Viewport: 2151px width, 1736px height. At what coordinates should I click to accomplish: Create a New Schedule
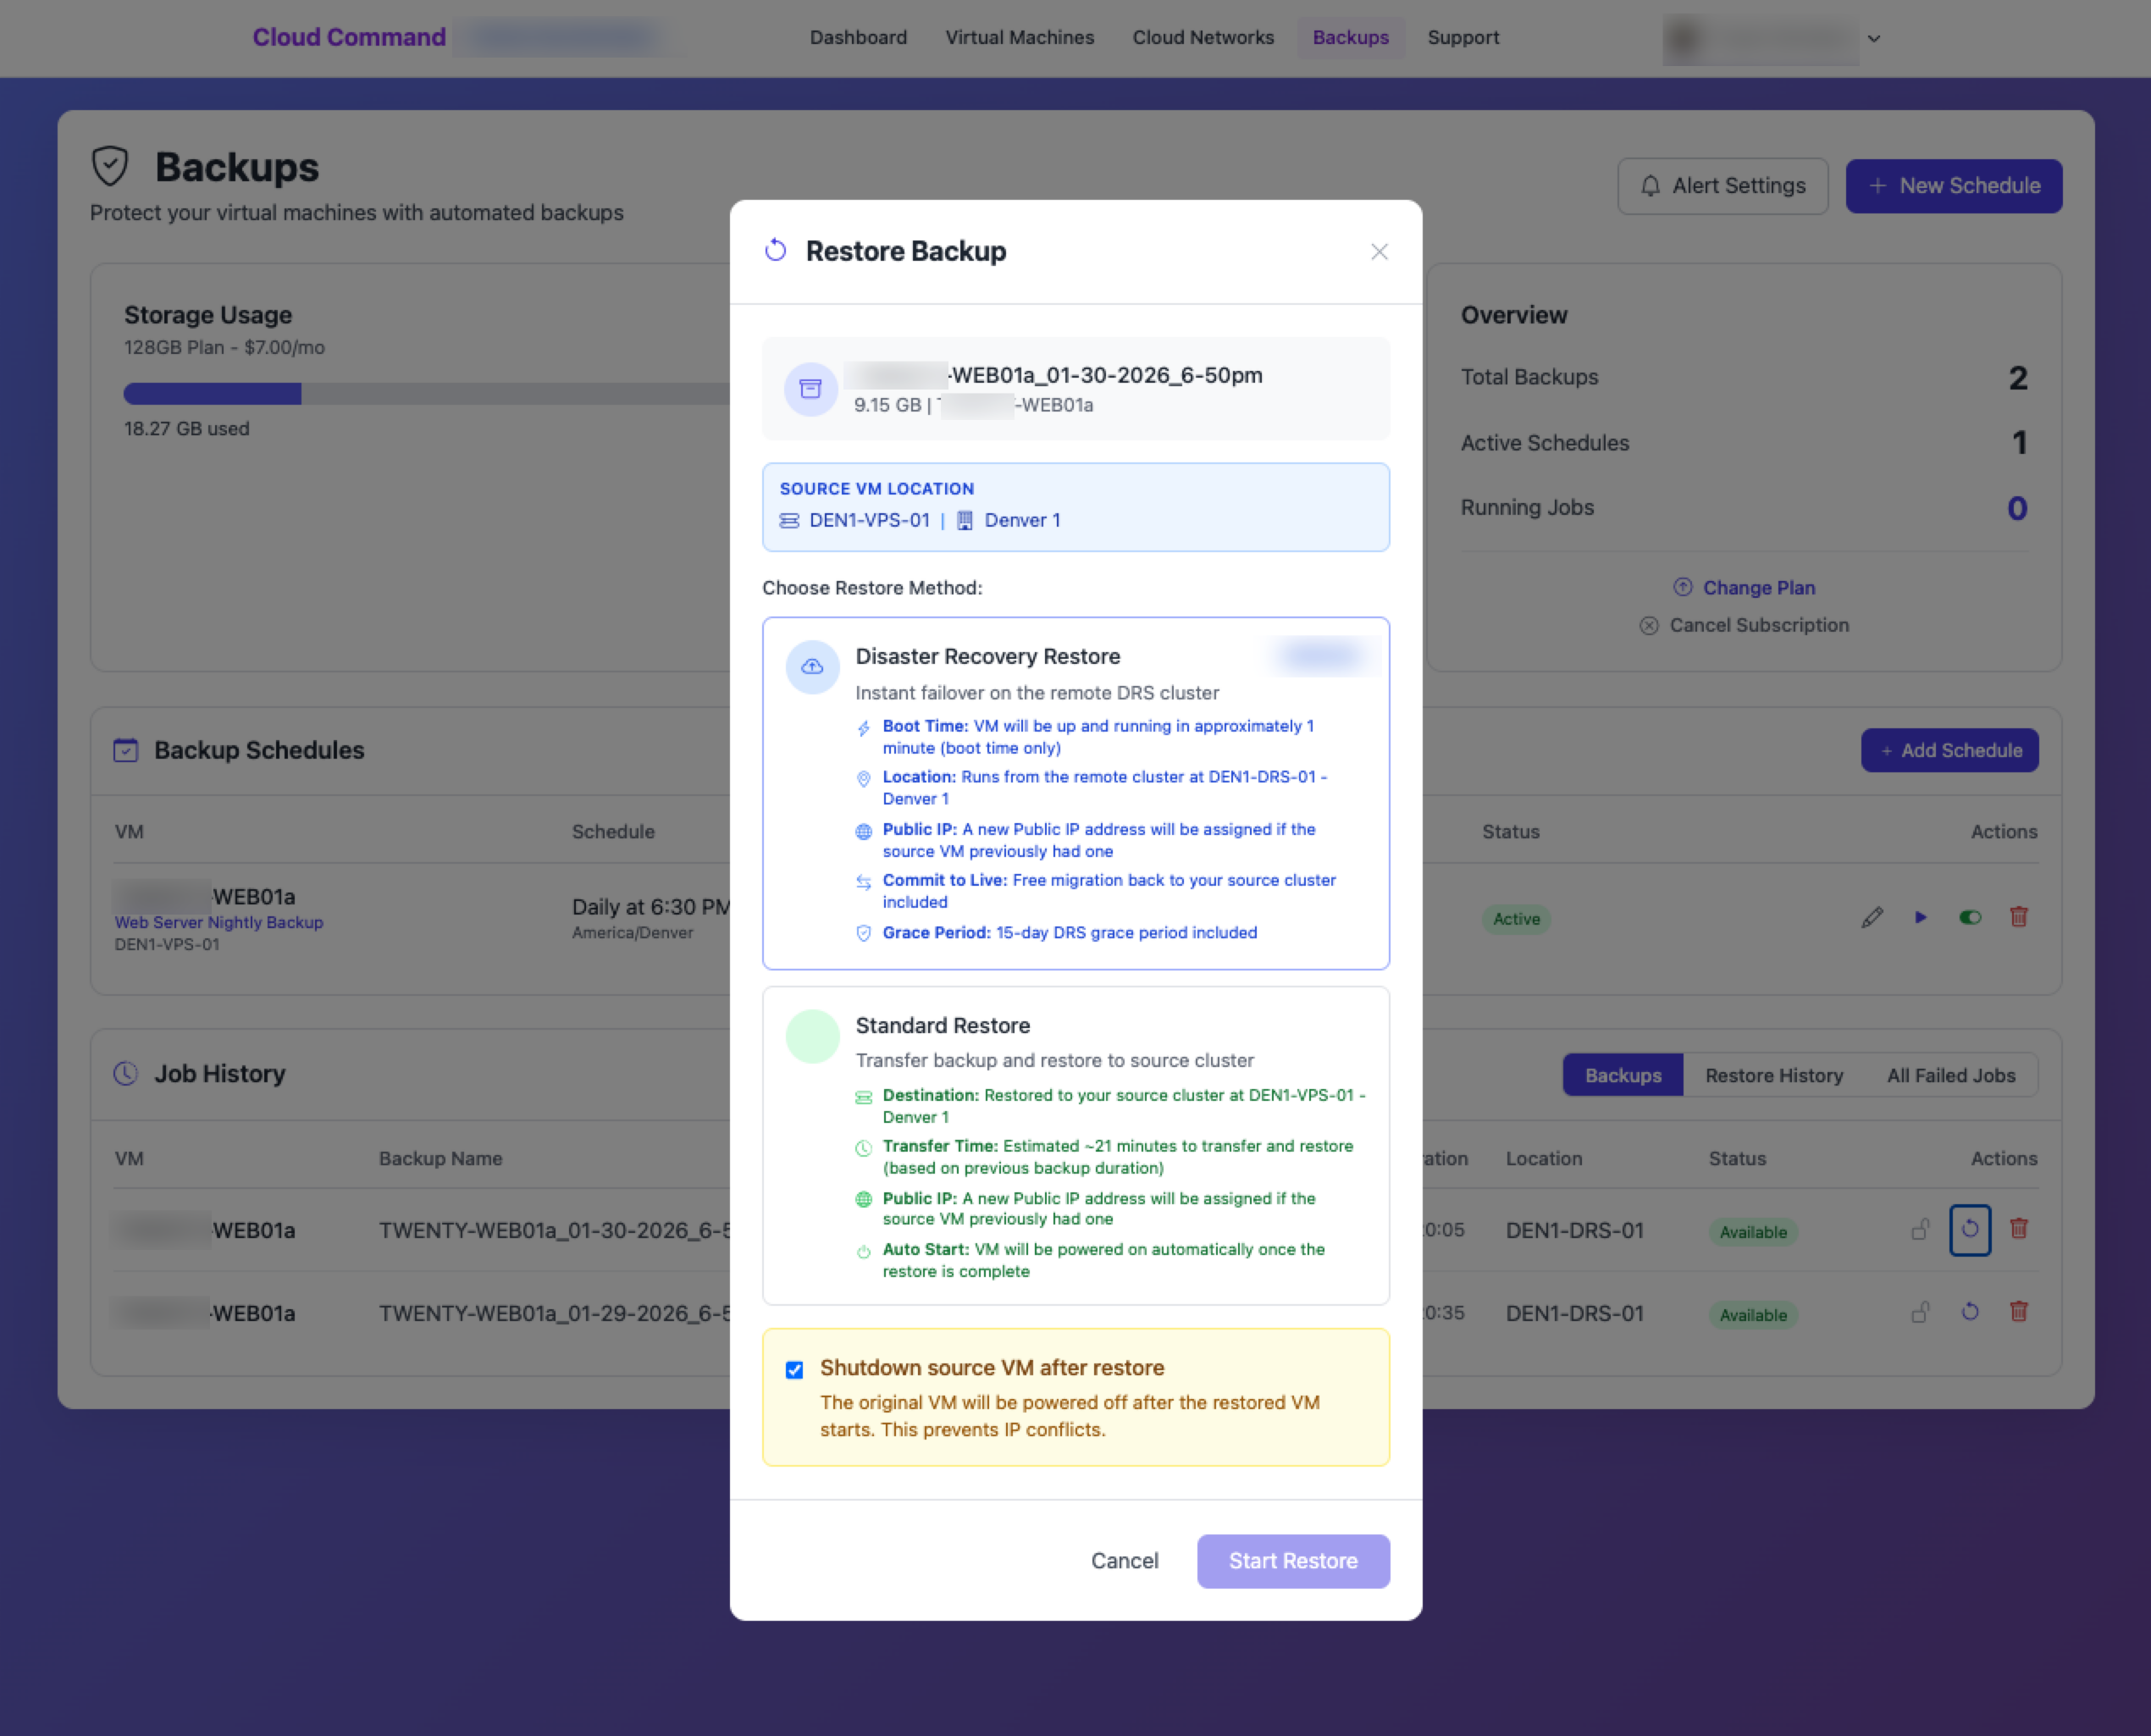[x=1953, y=185]
